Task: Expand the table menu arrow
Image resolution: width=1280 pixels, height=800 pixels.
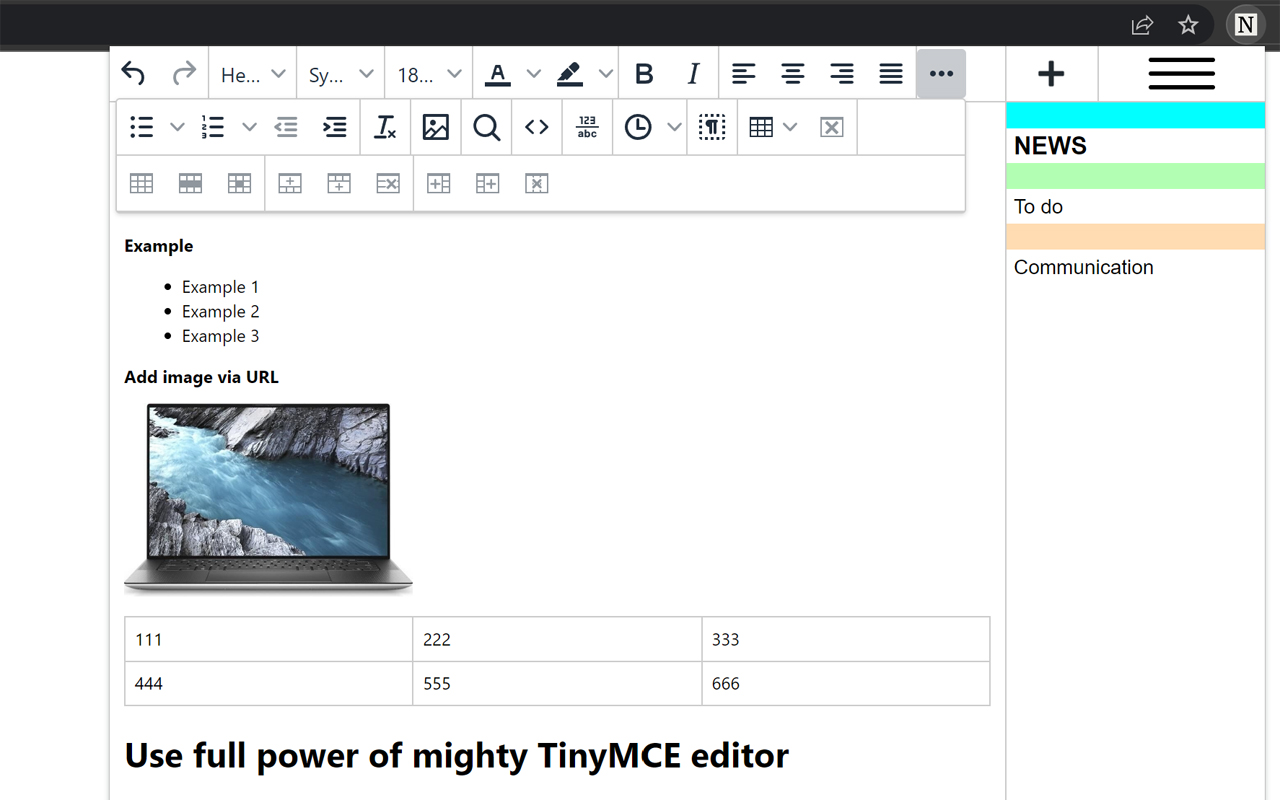Action: (790, 127)
